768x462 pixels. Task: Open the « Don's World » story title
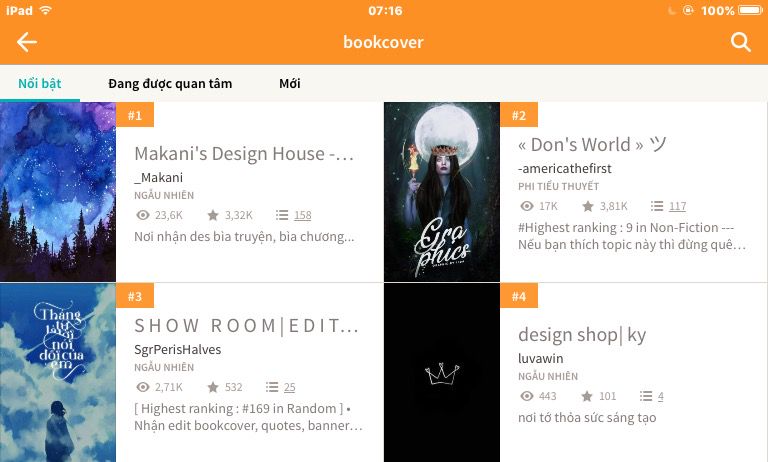tap(592, 145)
